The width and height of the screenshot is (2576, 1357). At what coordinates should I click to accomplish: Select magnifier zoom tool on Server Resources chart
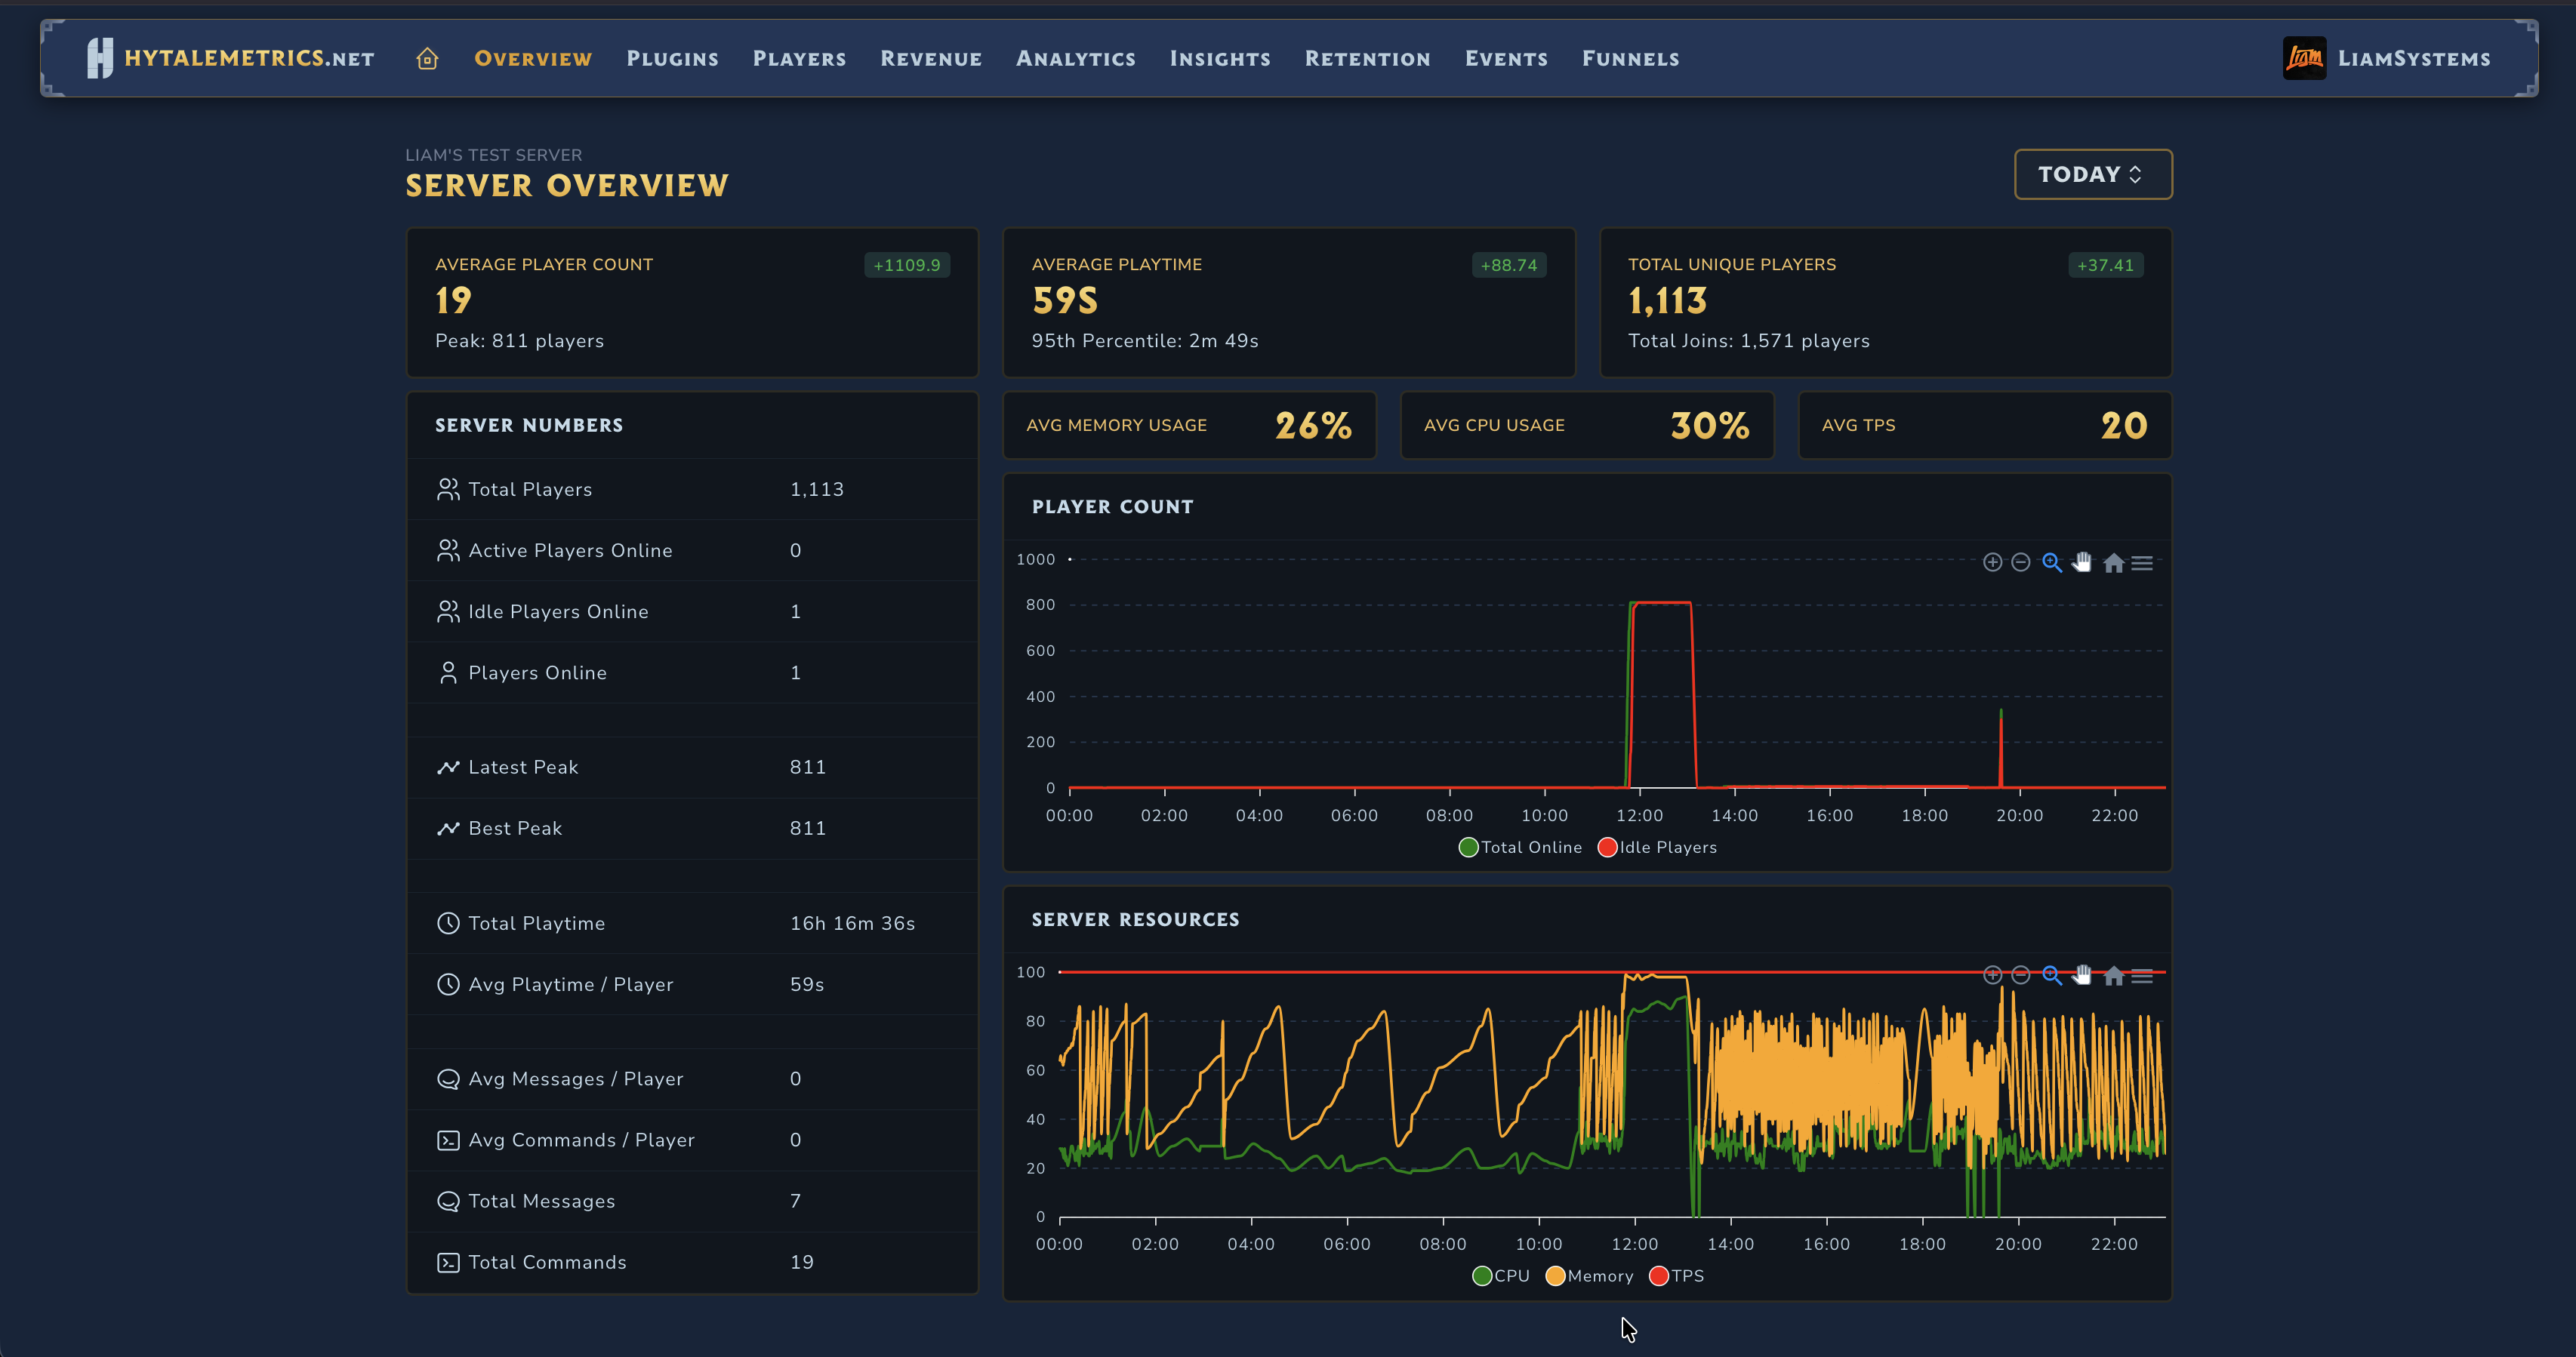2051,975
